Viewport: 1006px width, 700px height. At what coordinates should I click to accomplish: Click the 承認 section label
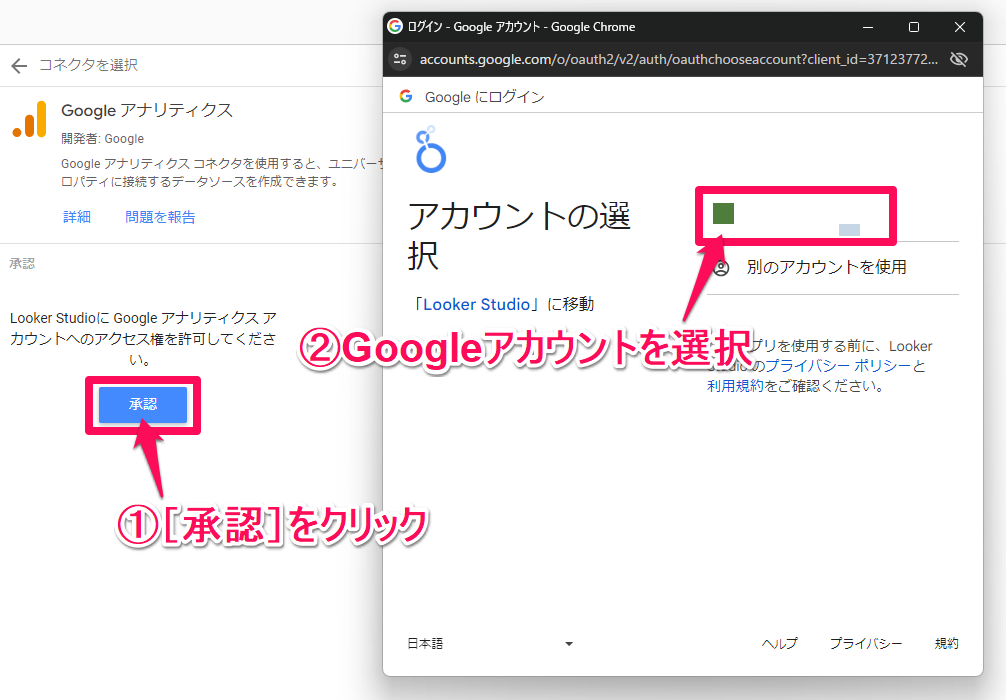pyautogui.click(x=22, y=264)
